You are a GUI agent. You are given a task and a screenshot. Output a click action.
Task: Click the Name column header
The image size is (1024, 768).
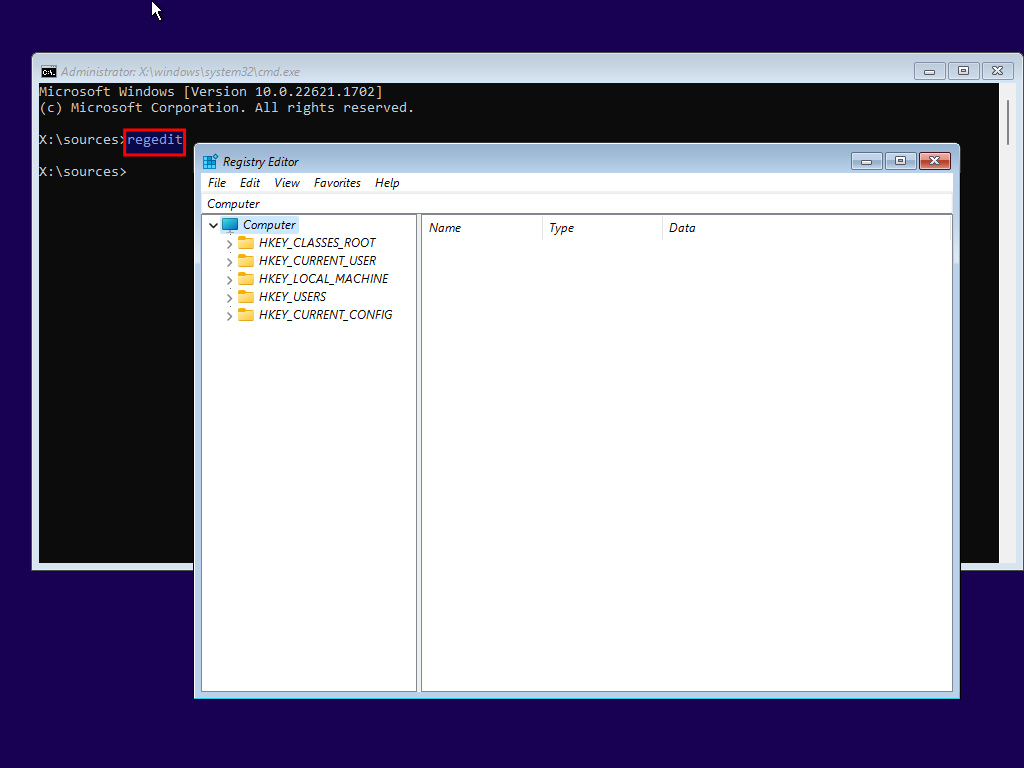tap(482, 228)
